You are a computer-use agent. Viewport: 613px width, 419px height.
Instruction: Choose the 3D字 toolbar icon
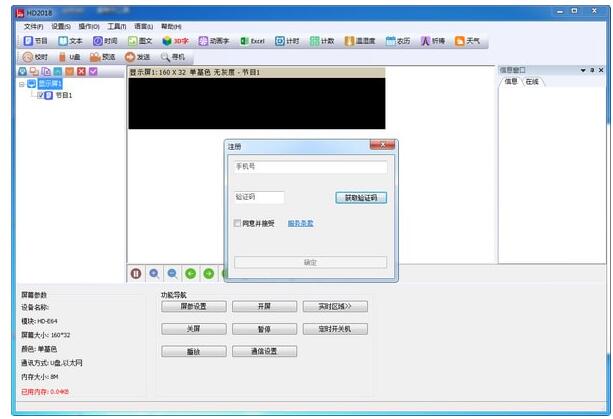coord(175,41)
